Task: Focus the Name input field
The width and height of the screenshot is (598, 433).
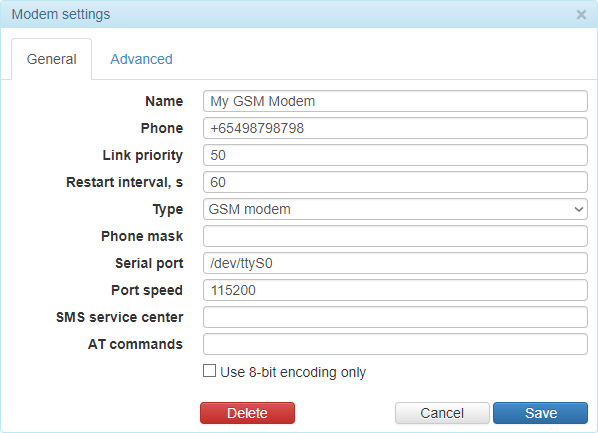Action: [395, 101]
